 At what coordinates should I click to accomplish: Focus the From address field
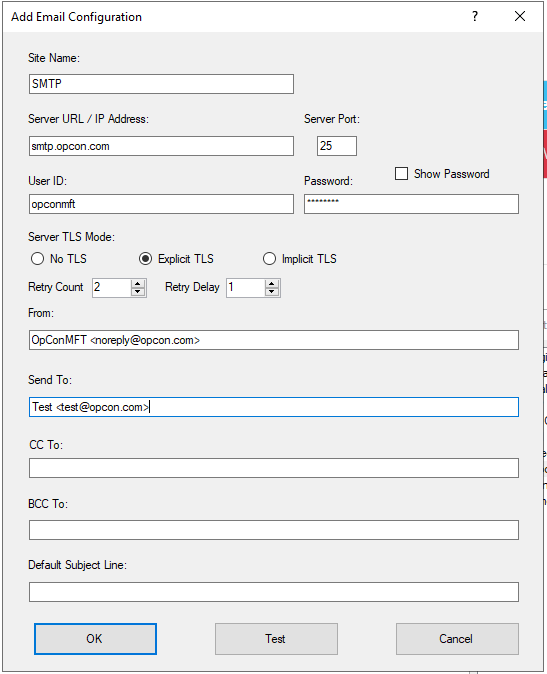click(x=274, y=340)
